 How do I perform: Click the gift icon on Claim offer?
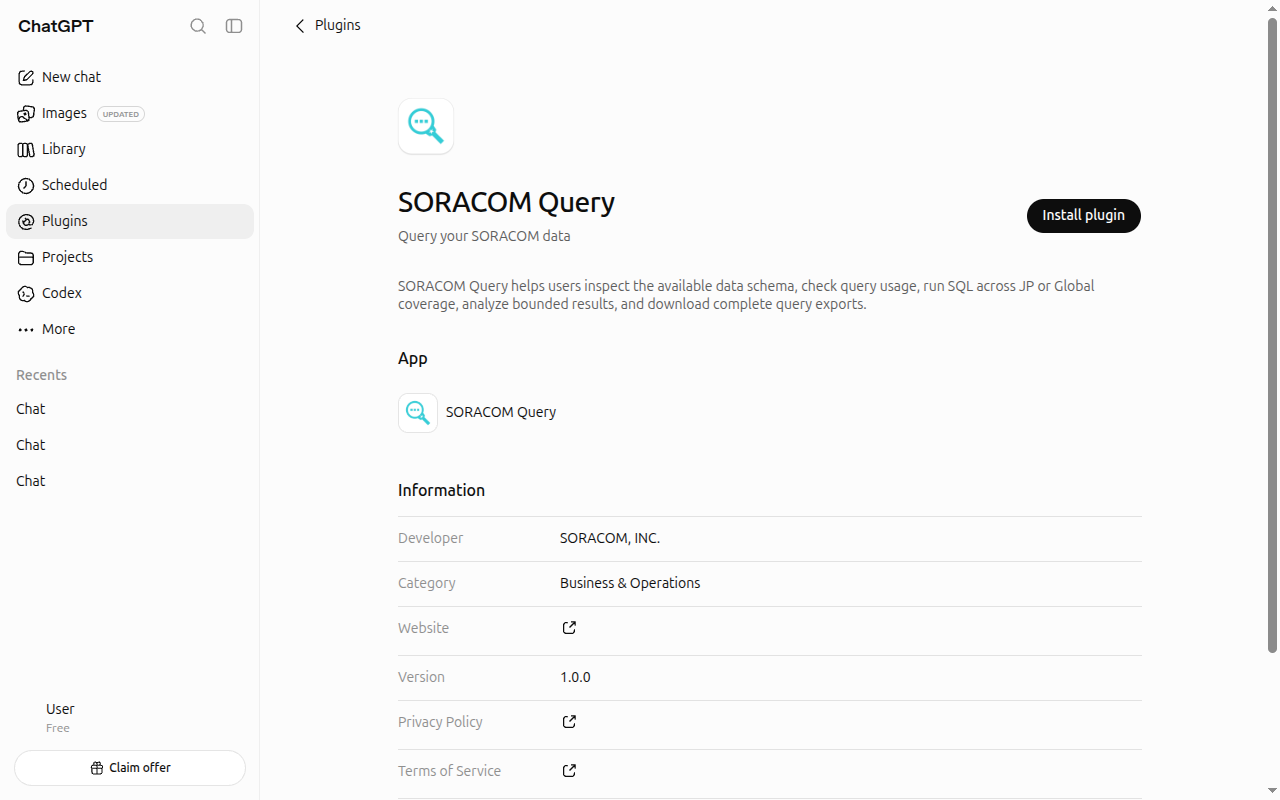coord(97,768)
